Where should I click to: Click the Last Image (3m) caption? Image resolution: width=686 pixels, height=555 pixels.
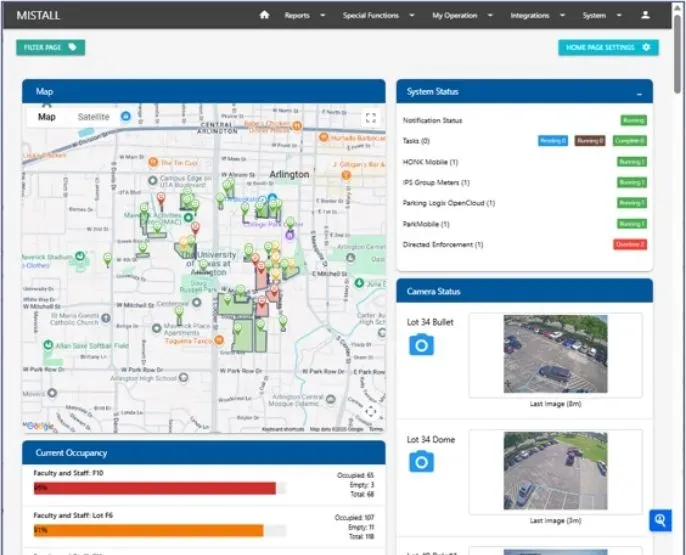[x=555, y=520]
